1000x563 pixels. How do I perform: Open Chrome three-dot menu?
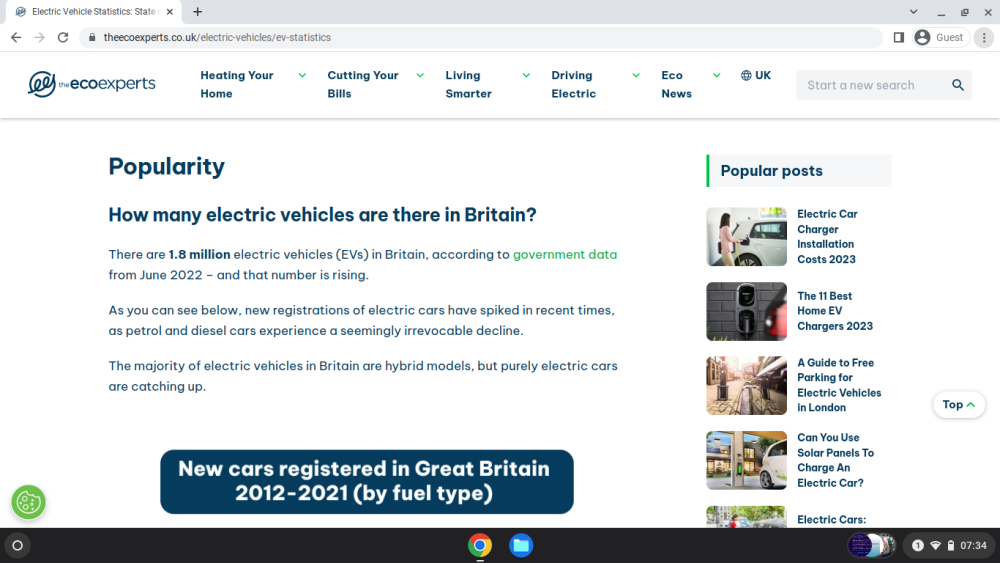tap(984, 38)
